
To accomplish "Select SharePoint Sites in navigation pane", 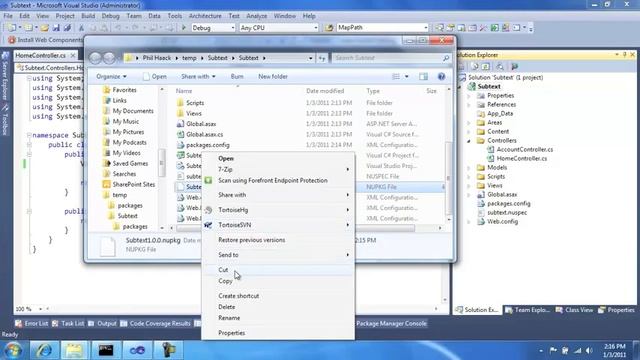I will (x=133, y=184).
